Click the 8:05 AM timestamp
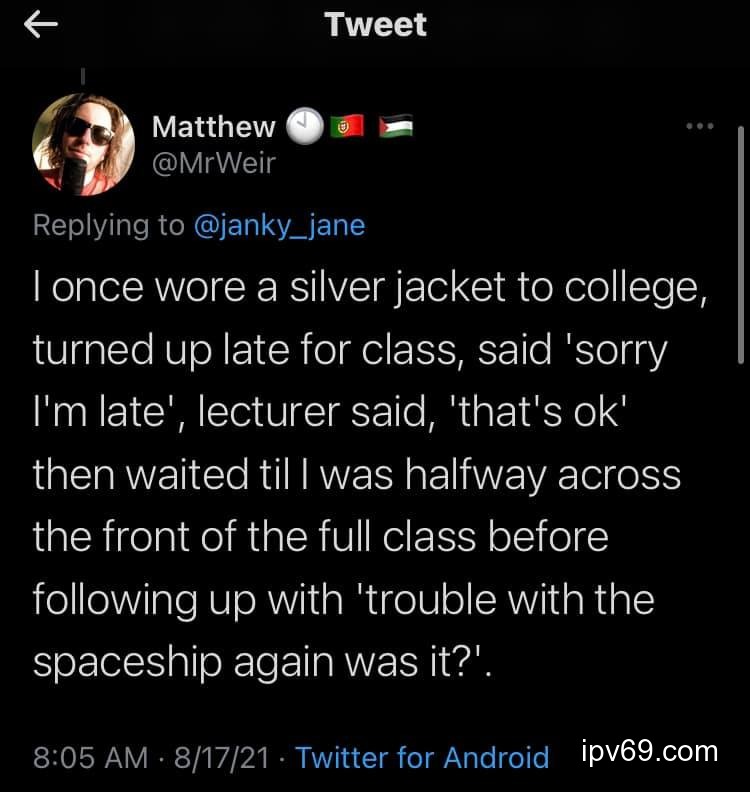Image resolution: width=750 pixels, height=792 pixels. [x=90, y=757]
